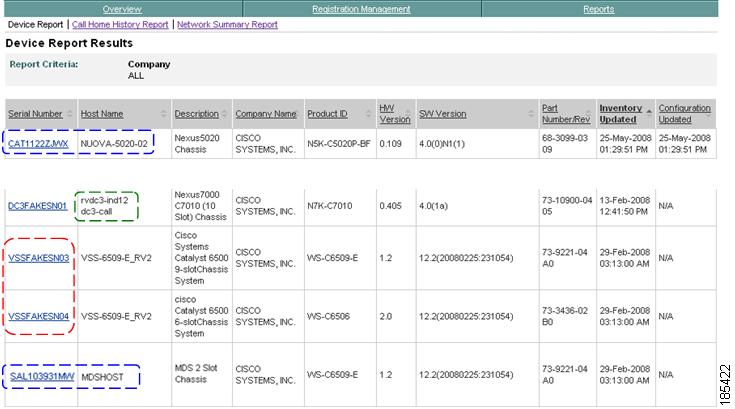Select the Catalyst 6500 6-slot Chassis description

pyautogui.click(x=201, y=317)
